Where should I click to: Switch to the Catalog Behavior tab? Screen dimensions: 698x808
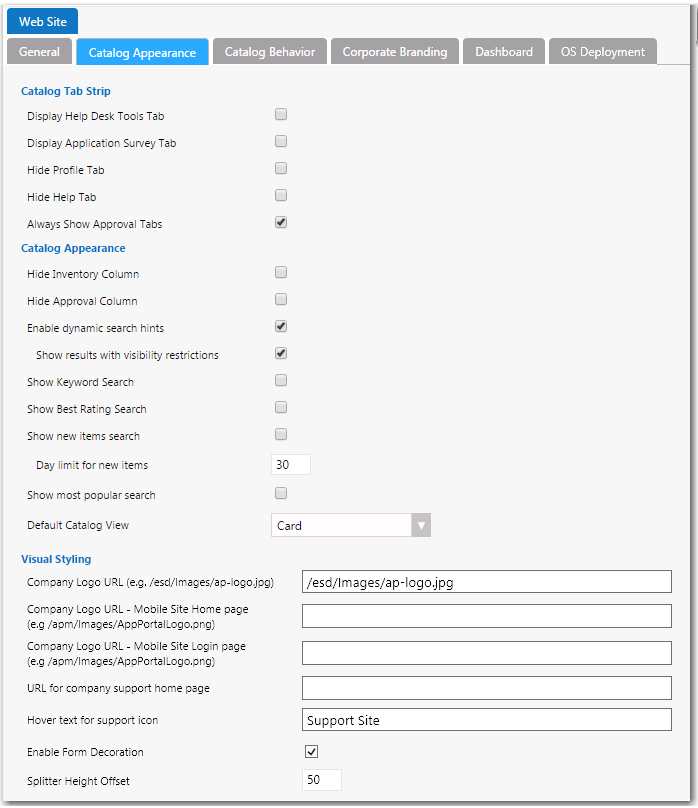269,50
